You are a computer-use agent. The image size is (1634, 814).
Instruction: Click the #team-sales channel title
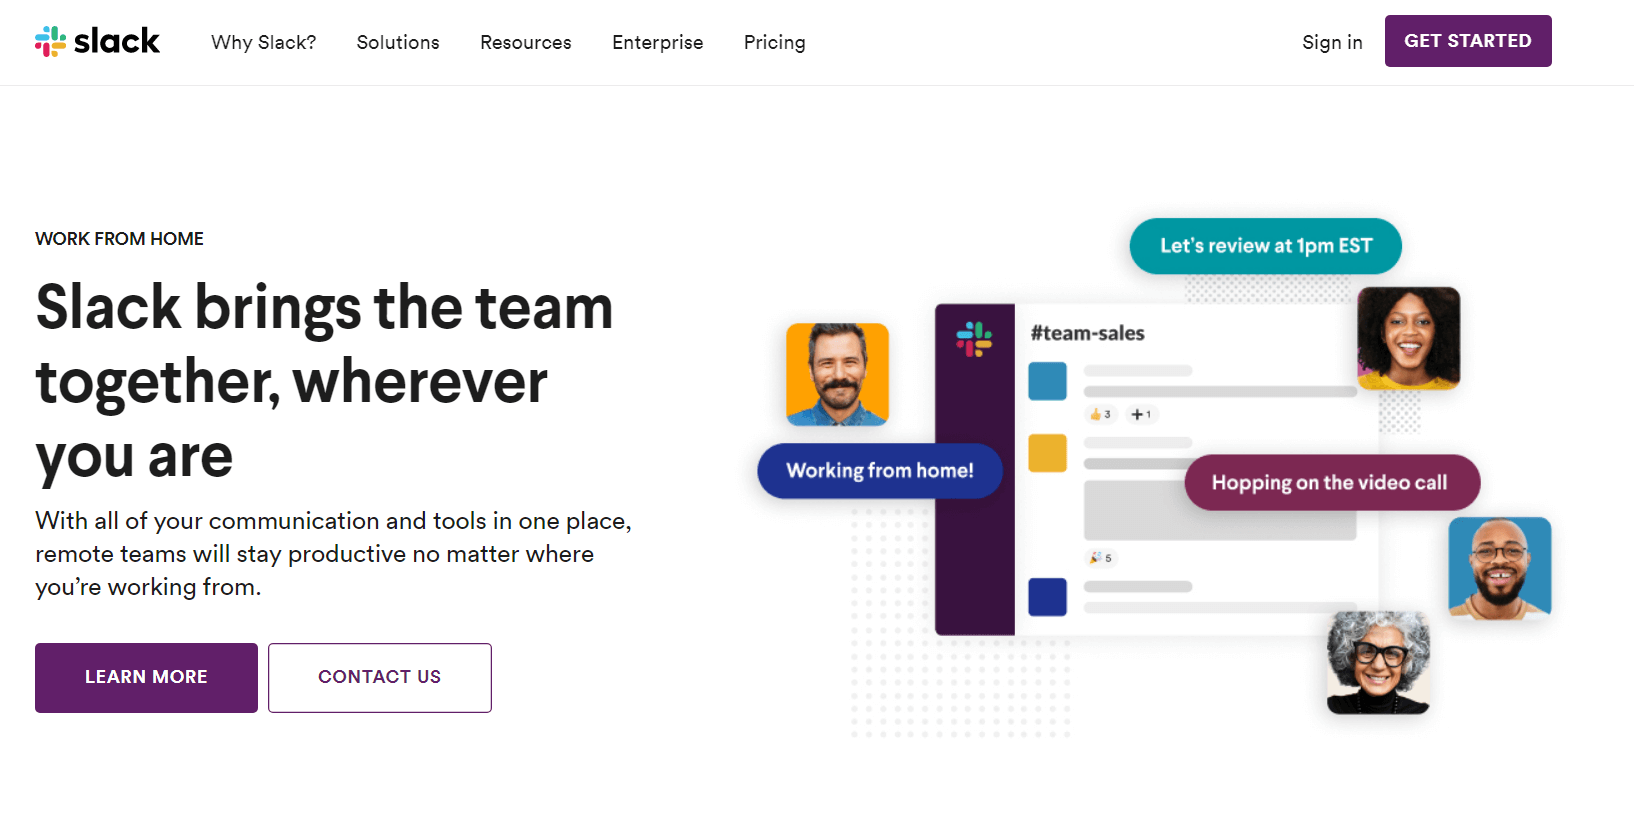pyautogui.click(x=1088, y=333)
